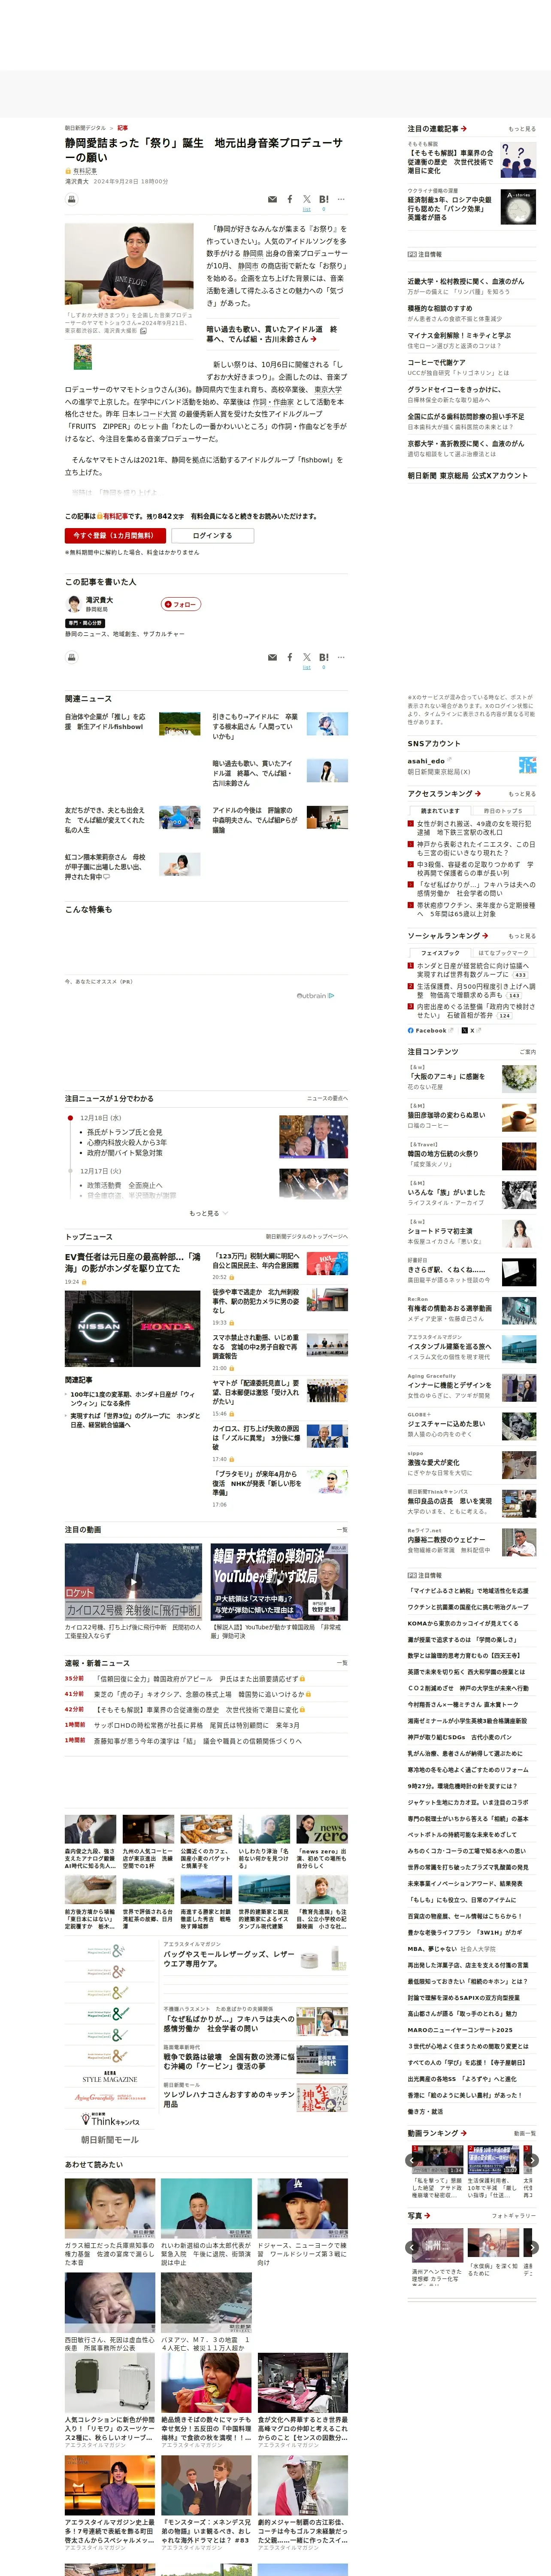
Task: Open もっと見る beside ソーシャルランキング
Action: 522,936
